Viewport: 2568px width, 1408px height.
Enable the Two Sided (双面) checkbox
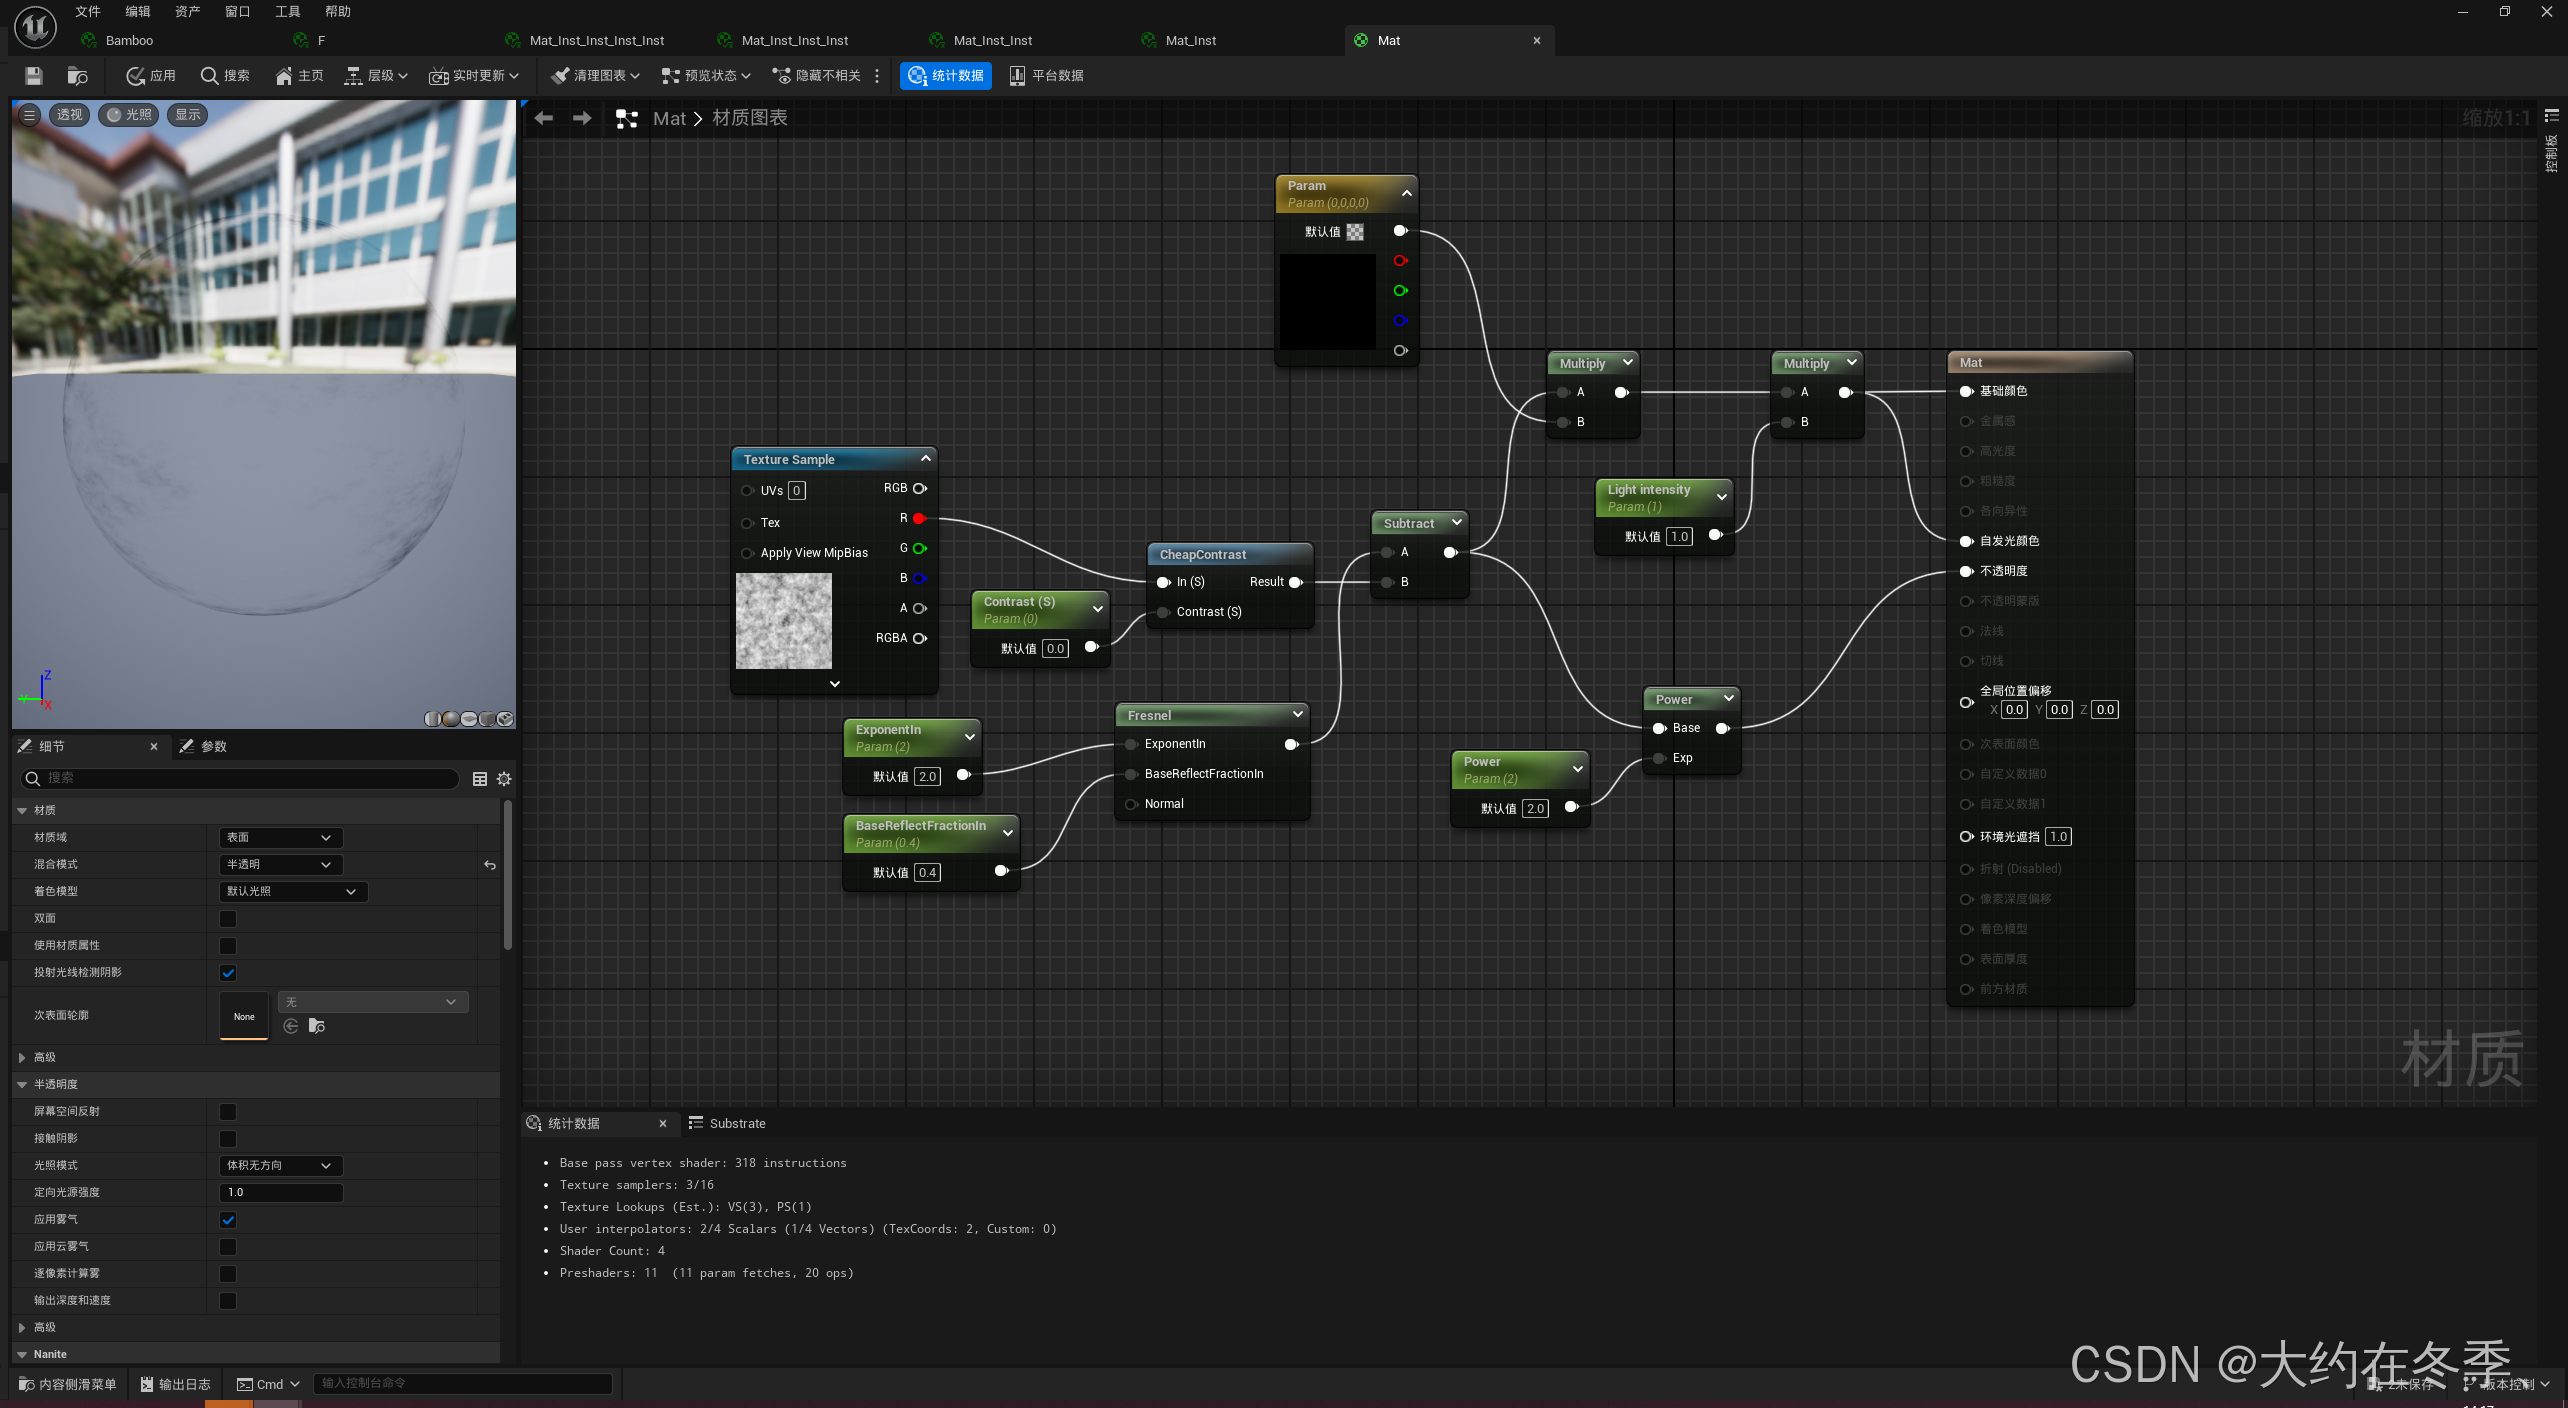(228, 918)
